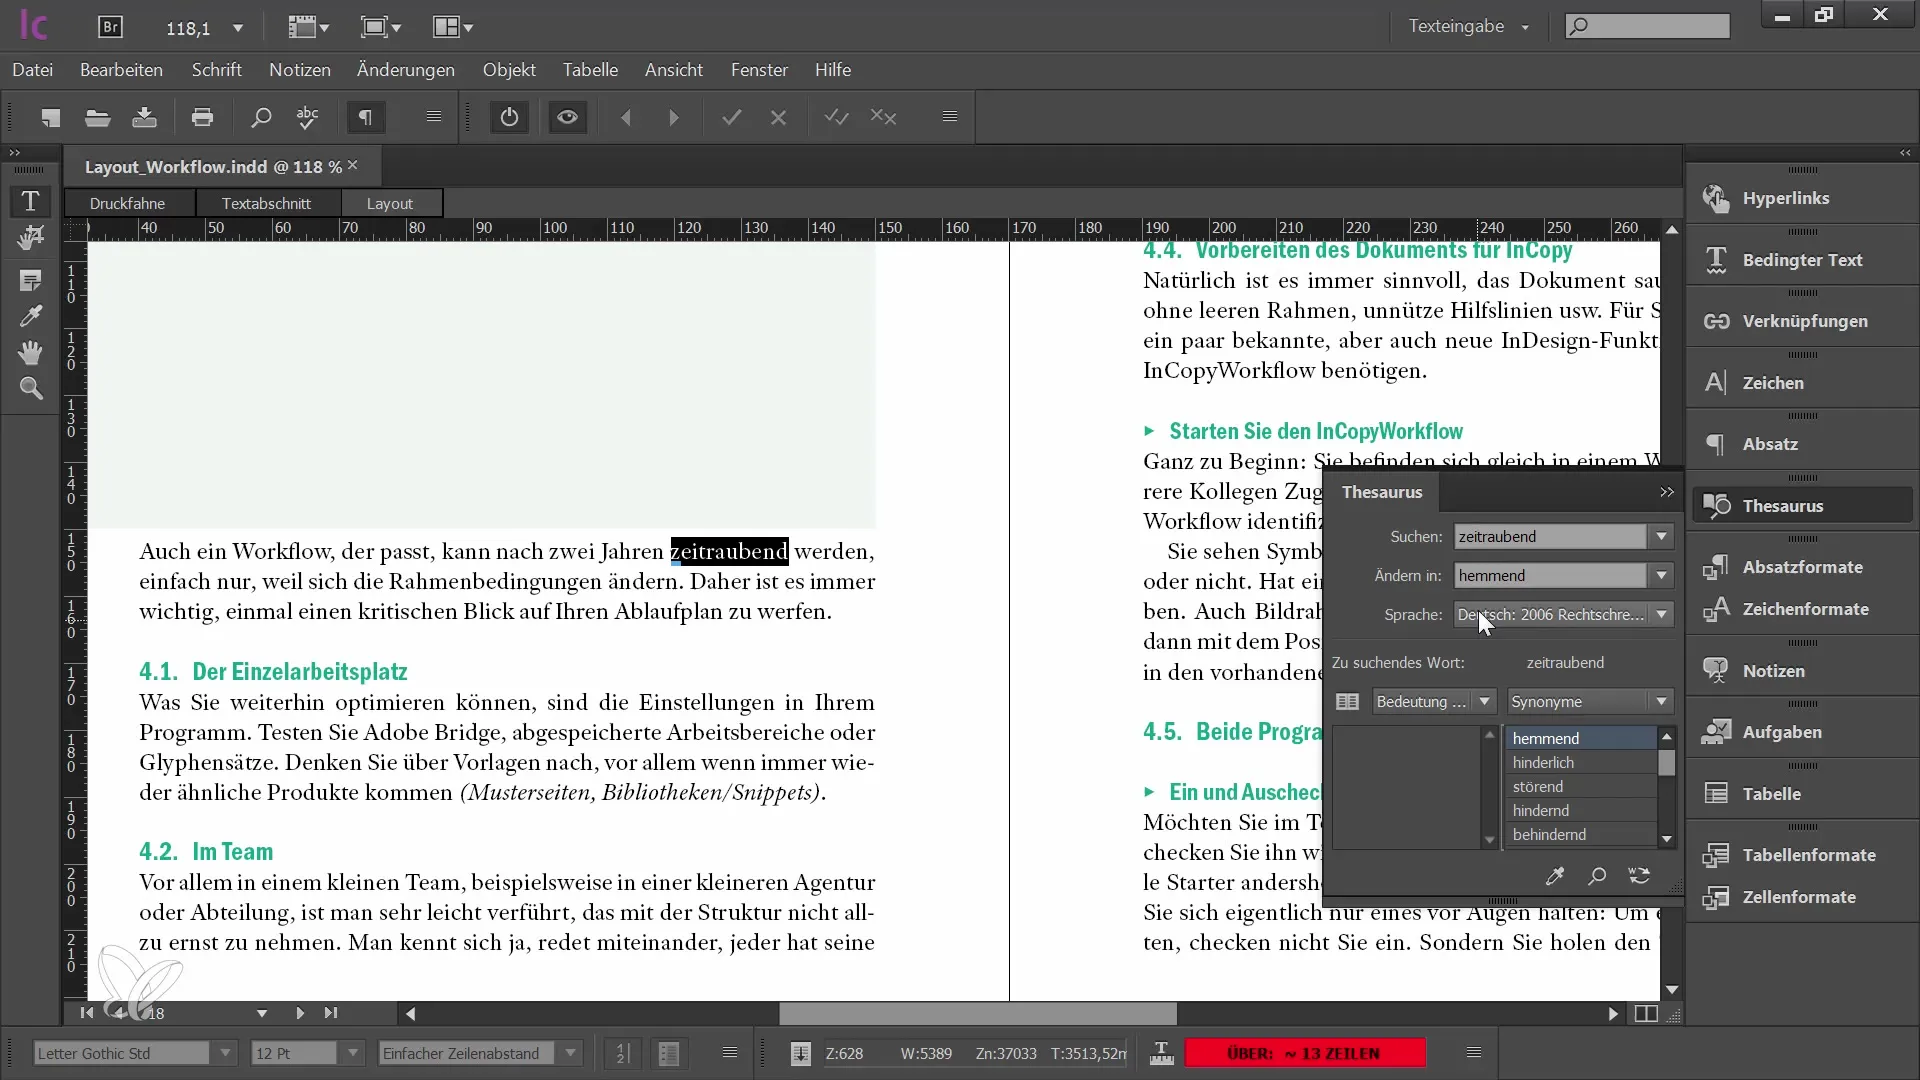Click the Verknüpfungen panel icon
This screenshot has height=1080, width=1920.
tap(1716, 320)
